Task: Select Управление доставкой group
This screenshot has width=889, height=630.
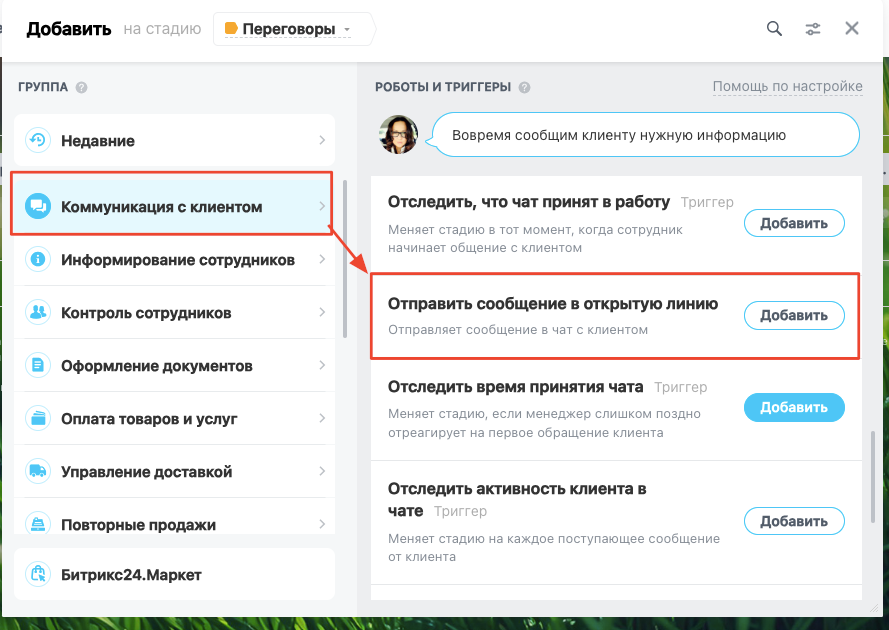Action: [x=174, y=471]
